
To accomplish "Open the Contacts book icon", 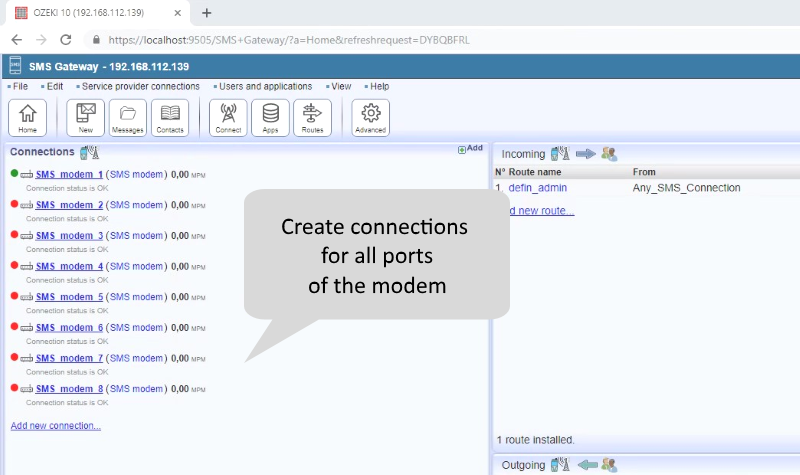I will (x=170, y=118).
